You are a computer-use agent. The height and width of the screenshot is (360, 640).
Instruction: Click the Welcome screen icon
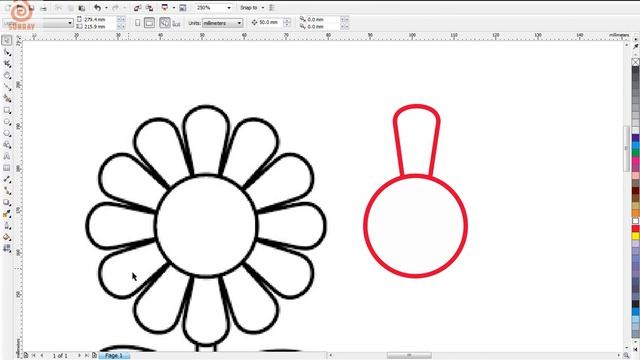pos(183,8)
